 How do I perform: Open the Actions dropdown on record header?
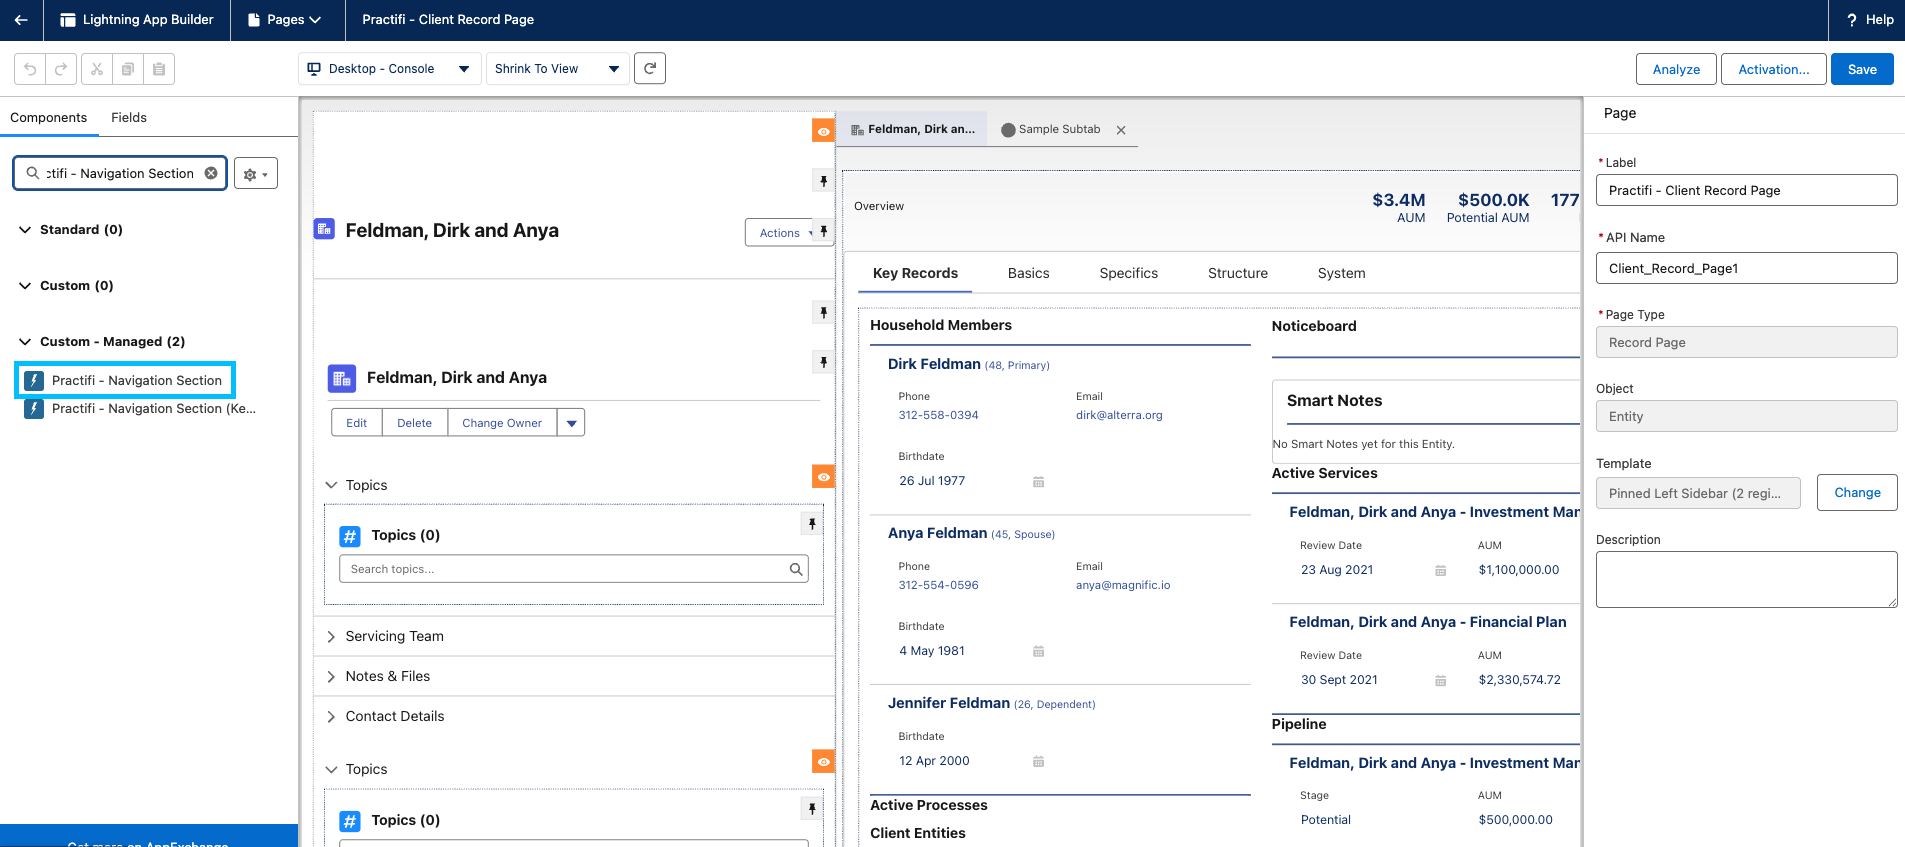[780, 233]
